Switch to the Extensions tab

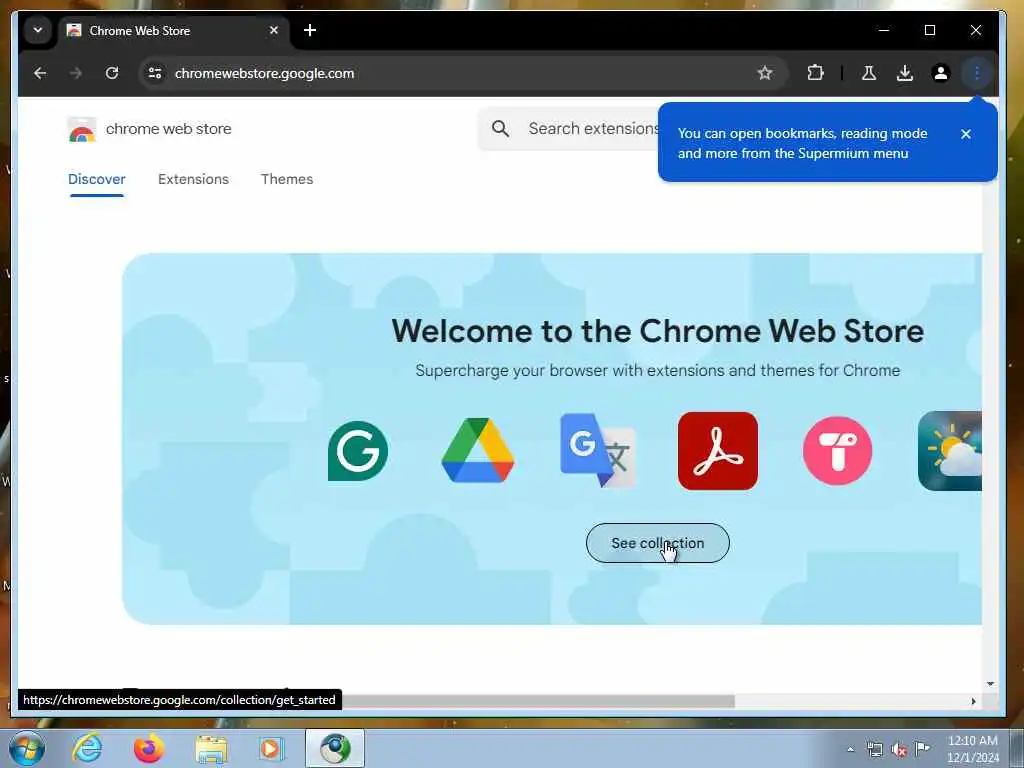pyautogui.click(x=193, y=179)
